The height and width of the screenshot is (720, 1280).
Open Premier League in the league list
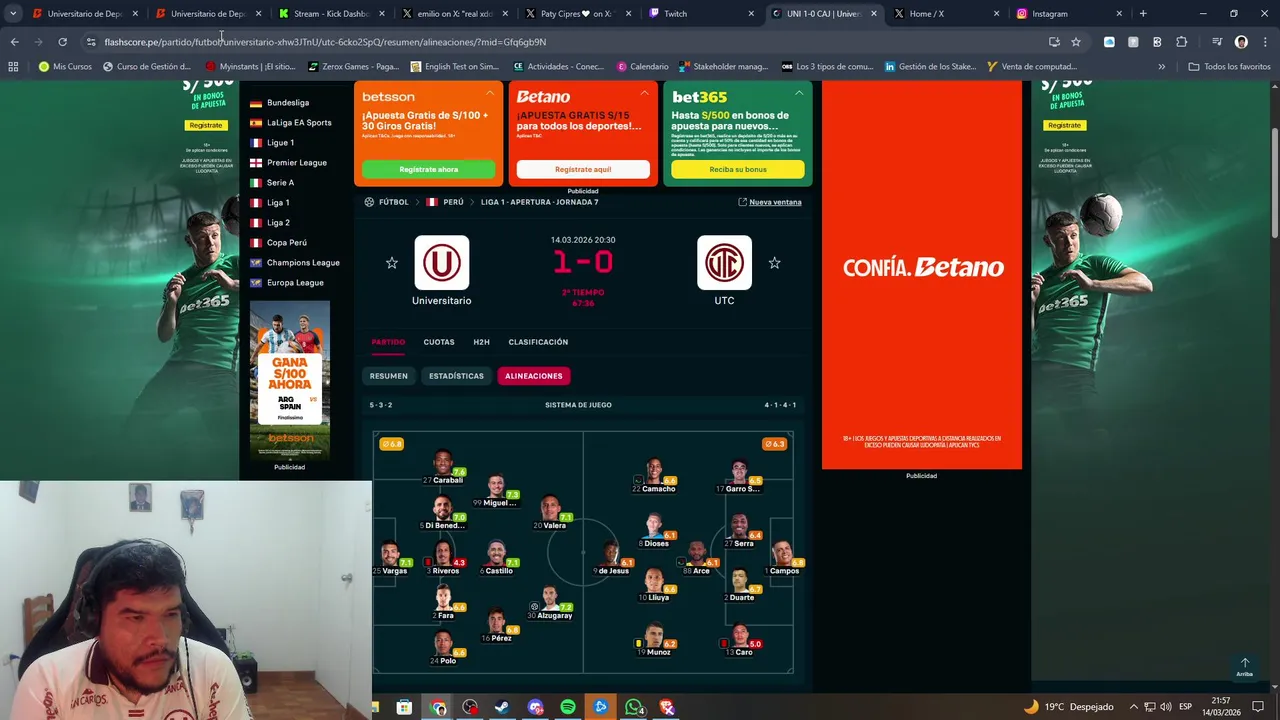[296, 163]
